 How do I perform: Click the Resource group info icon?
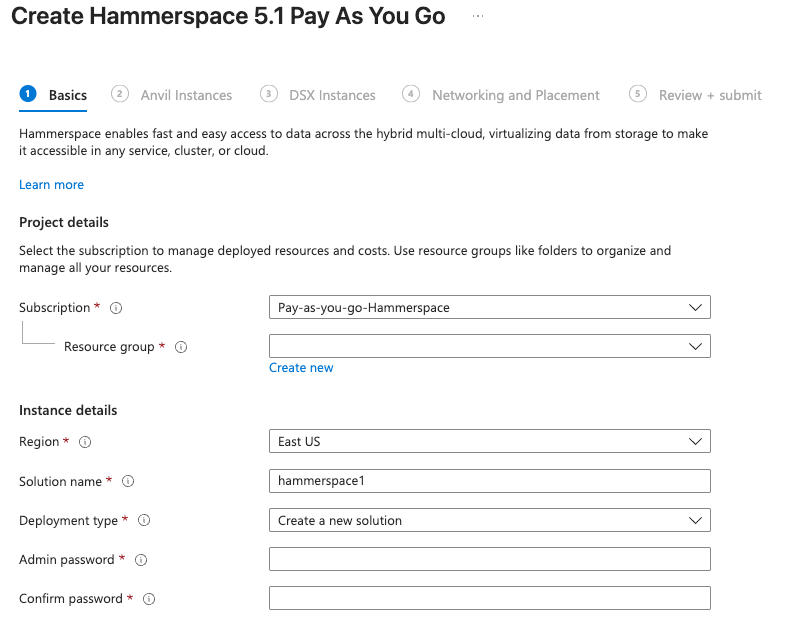tap(181, 347)
